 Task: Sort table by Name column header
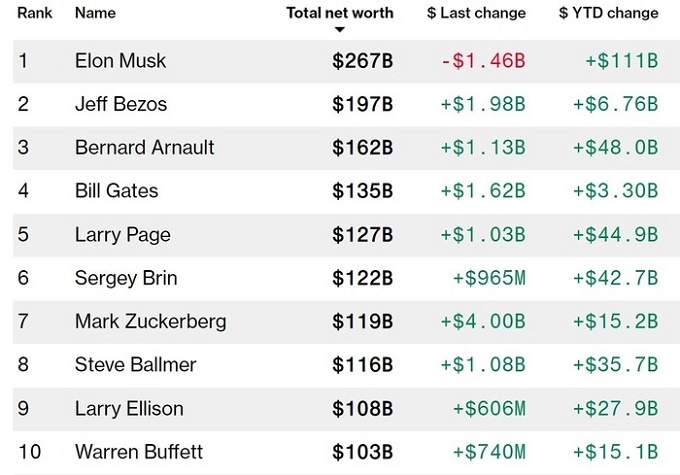pos(95,13)
